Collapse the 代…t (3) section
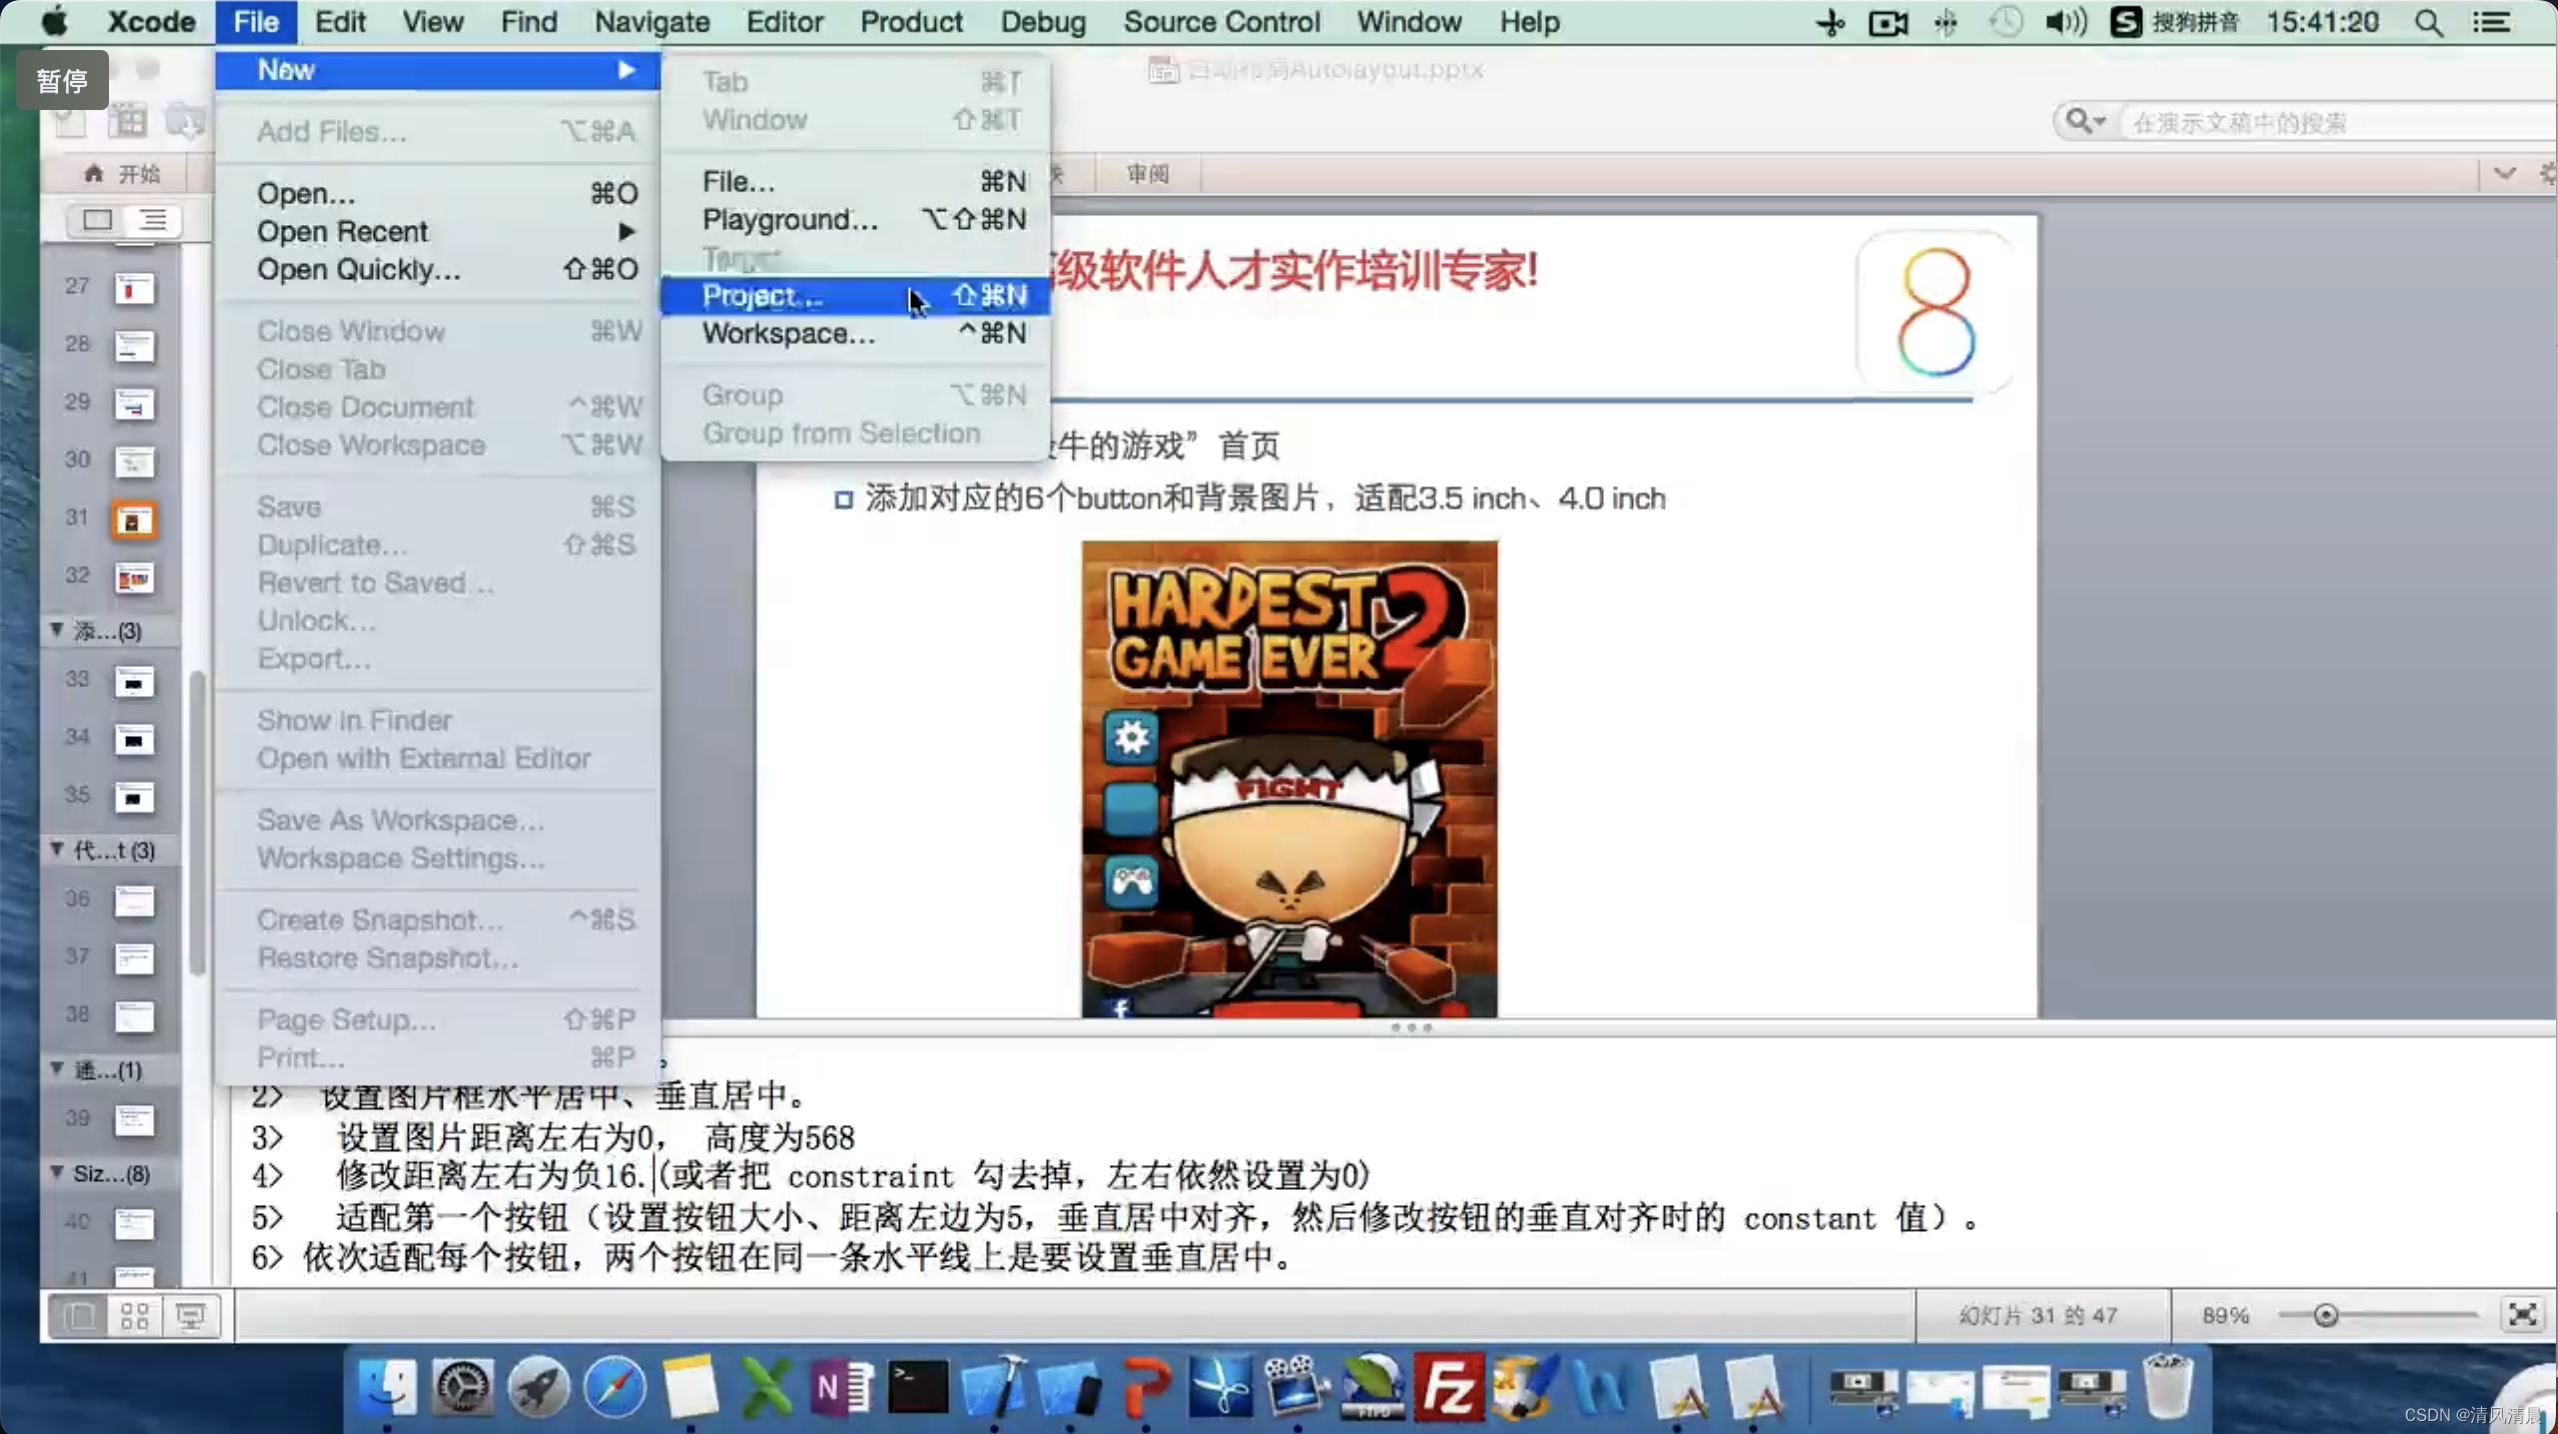The image size is (2558, 1434). (x=57, y=849)
